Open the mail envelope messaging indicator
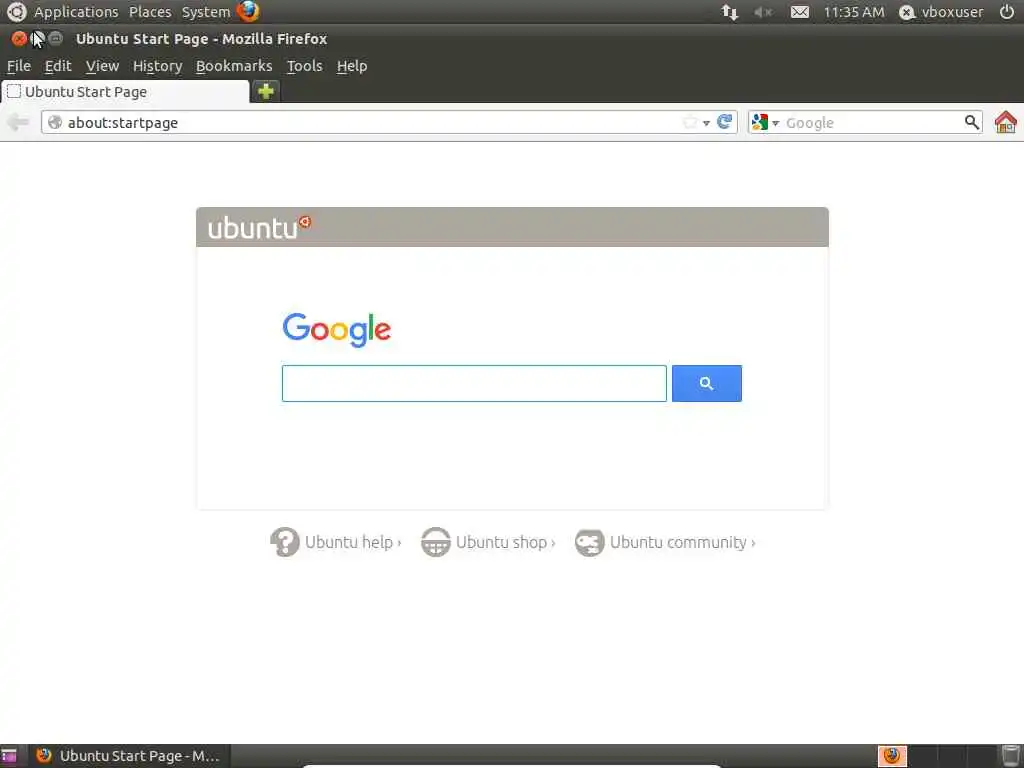Image resolution: width=1024 pixels, height=768 pixels. click(x=799, y=12)
